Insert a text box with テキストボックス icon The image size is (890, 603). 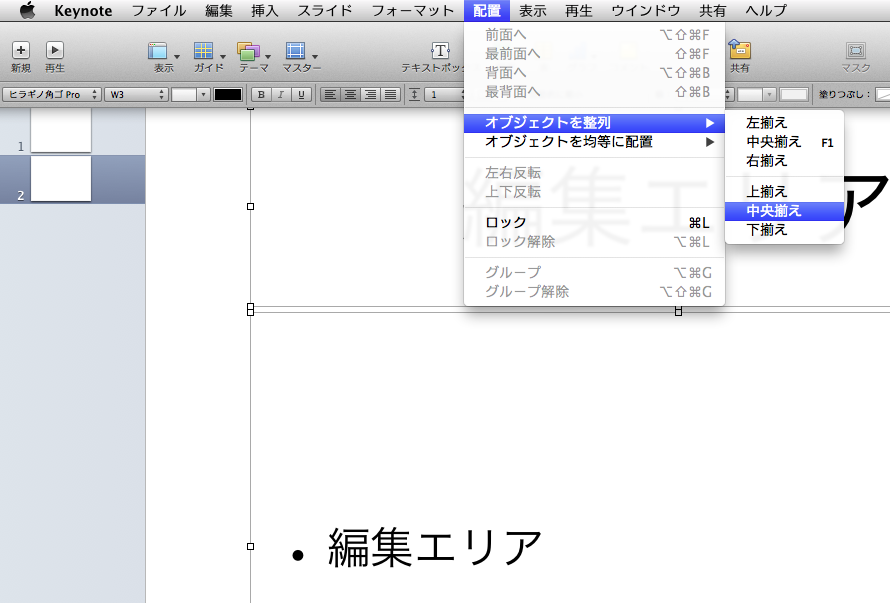tap(440, 51)
